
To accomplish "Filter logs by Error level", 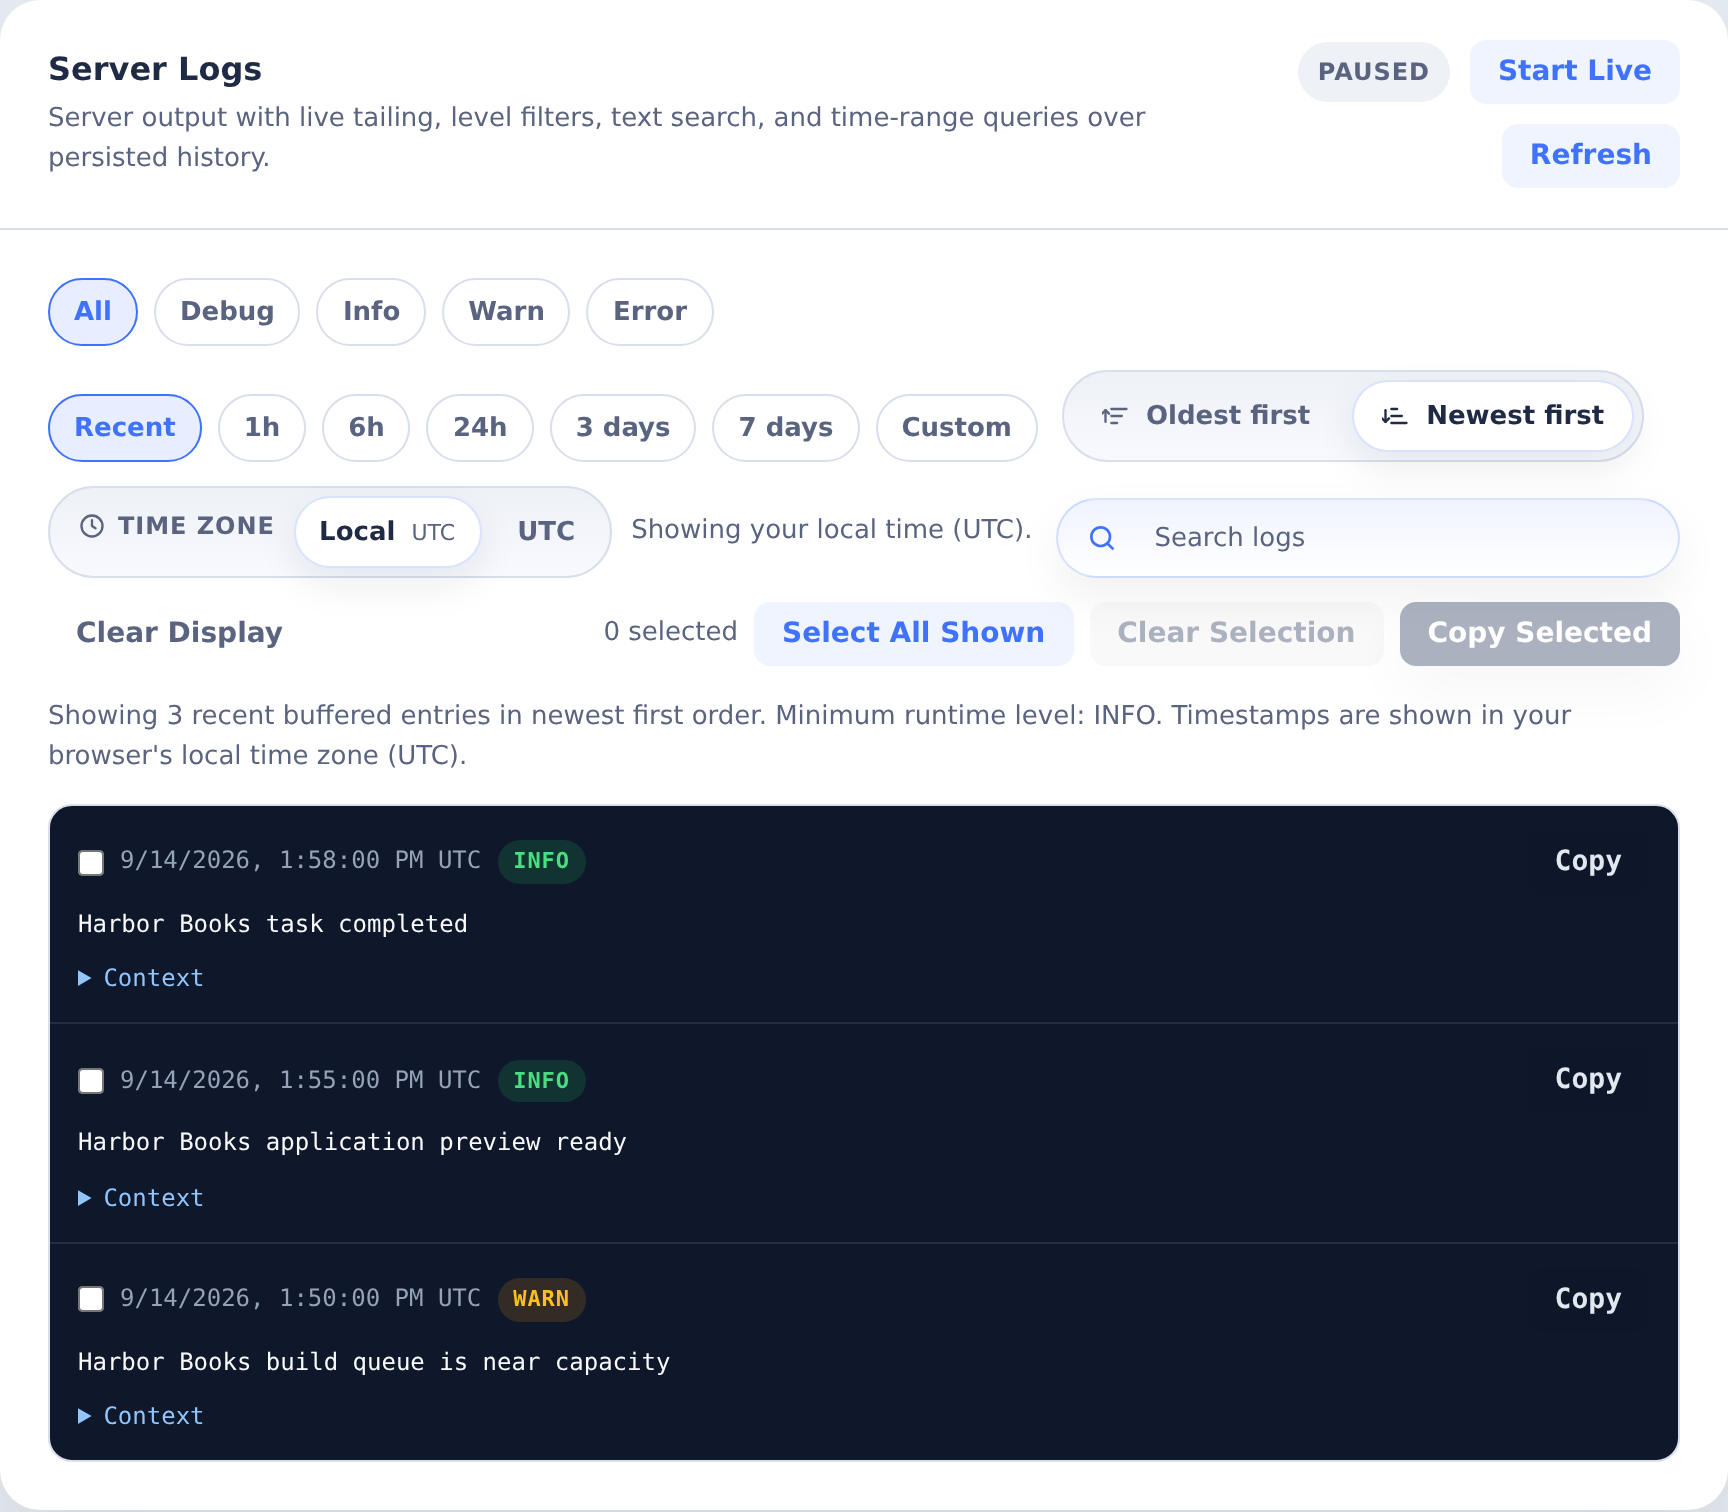I will [650, 312].
